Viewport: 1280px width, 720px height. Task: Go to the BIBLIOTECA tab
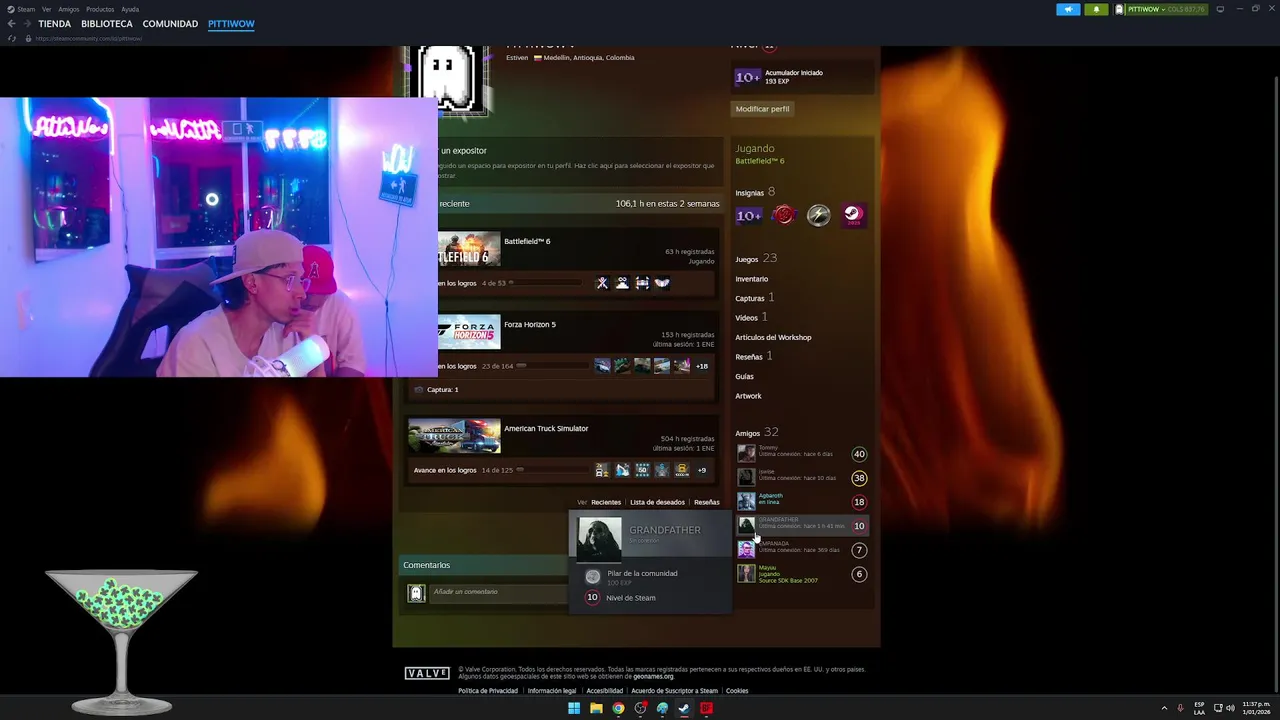pyautogui.click(x=107, y=24)
